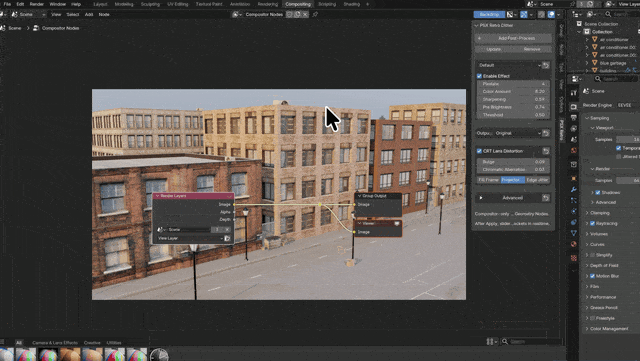Toggle the Shadows checkbox
Viewport: 640px width, 361px height.
tap(598, 192)
